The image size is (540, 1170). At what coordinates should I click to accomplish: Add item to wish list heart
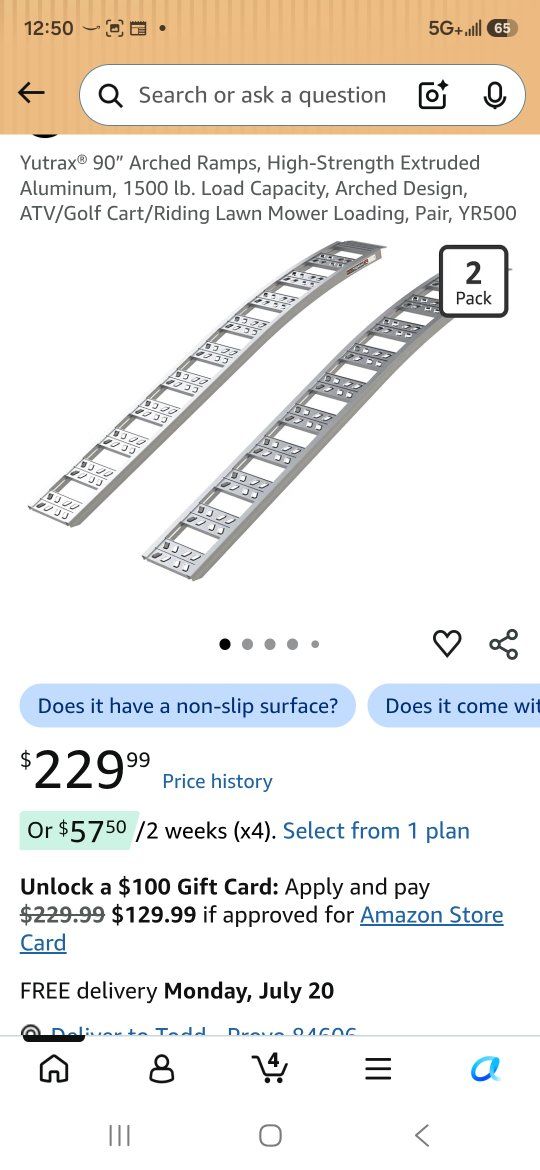[x=448, y=643]
